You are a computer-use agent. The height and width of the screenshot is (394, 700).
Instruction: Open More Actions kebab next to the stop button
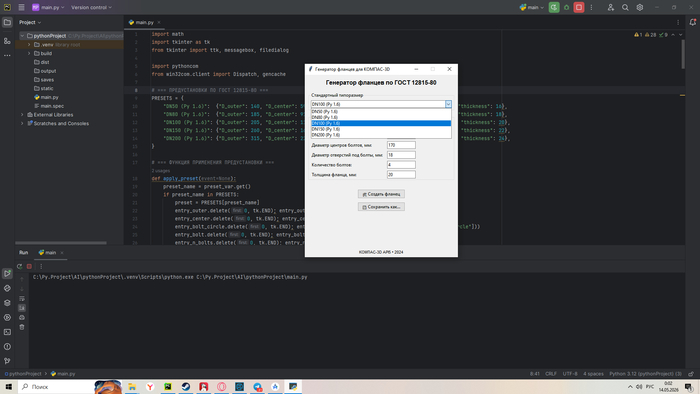click(x=592, y=8)
